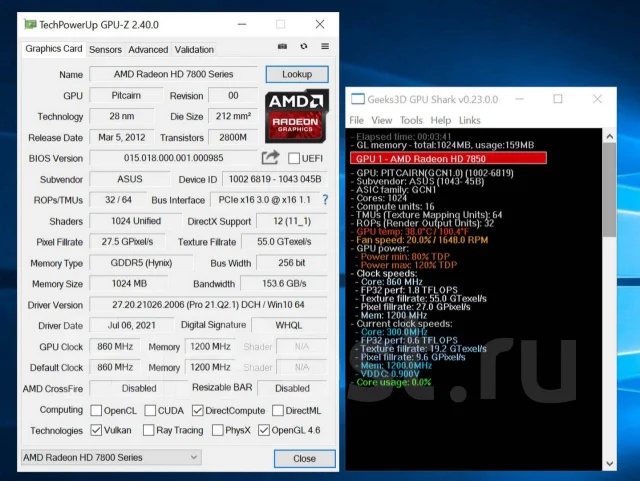Click the VDDC 0.900V line
640x481 pixels.
[x=389, y=374]
